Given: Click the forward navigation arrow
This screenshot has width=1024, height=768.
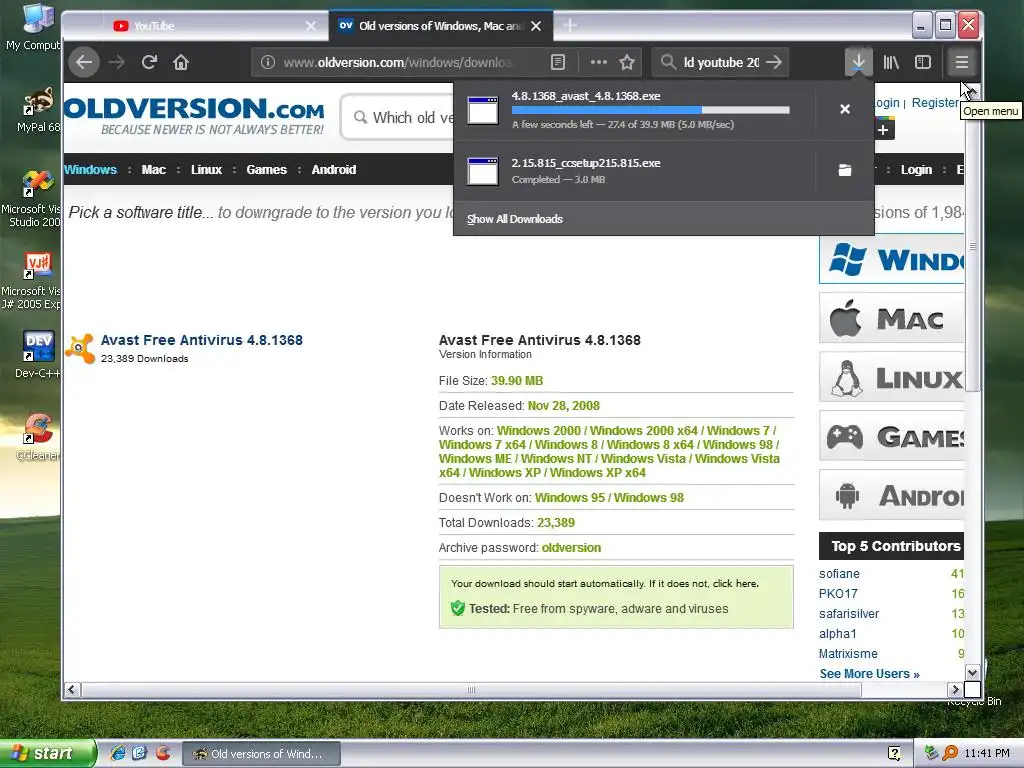Looking at the screenshot, I should pos(117,62).
